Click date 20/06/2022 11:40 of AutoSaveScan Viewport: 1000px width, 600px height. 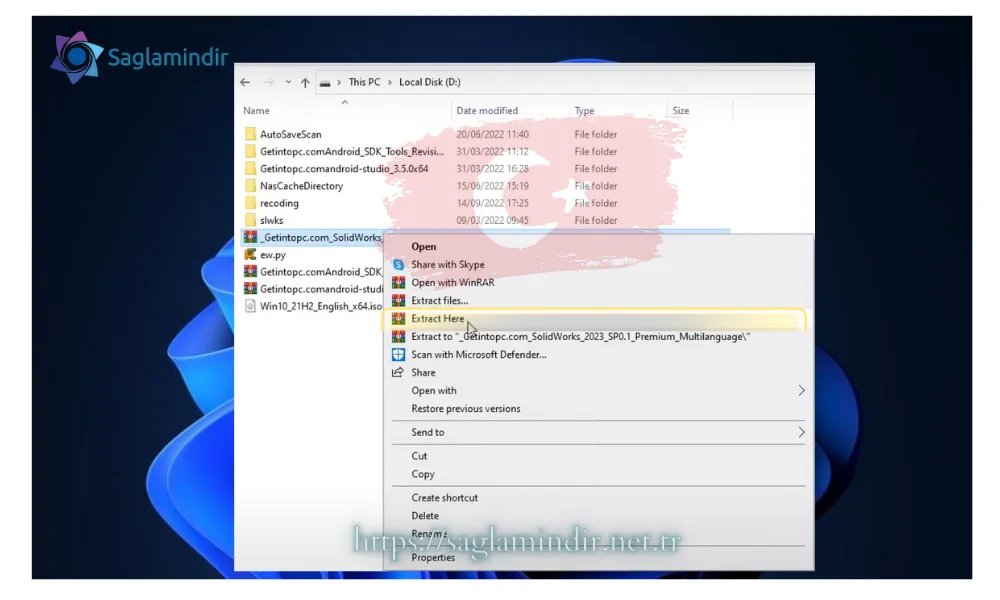[x=492, y=135]
